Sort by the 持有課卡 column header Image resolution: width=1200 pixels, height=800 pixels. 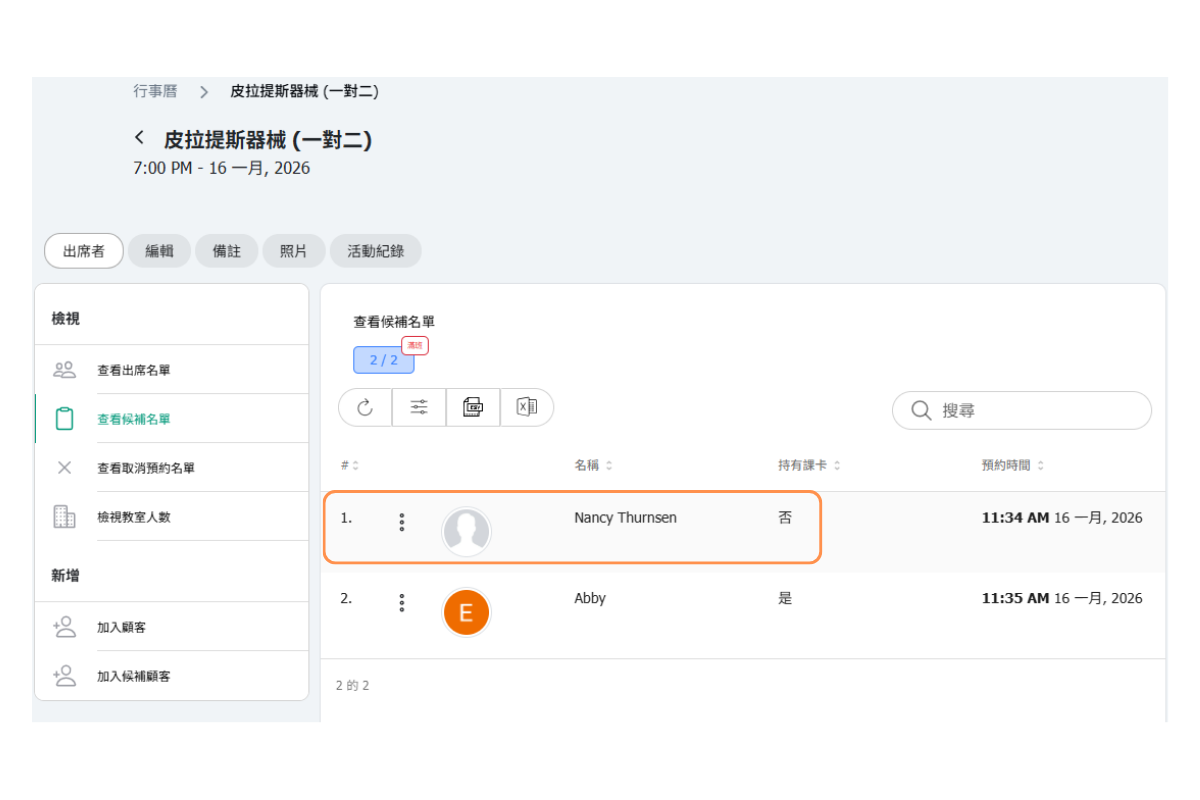point(808,466)
